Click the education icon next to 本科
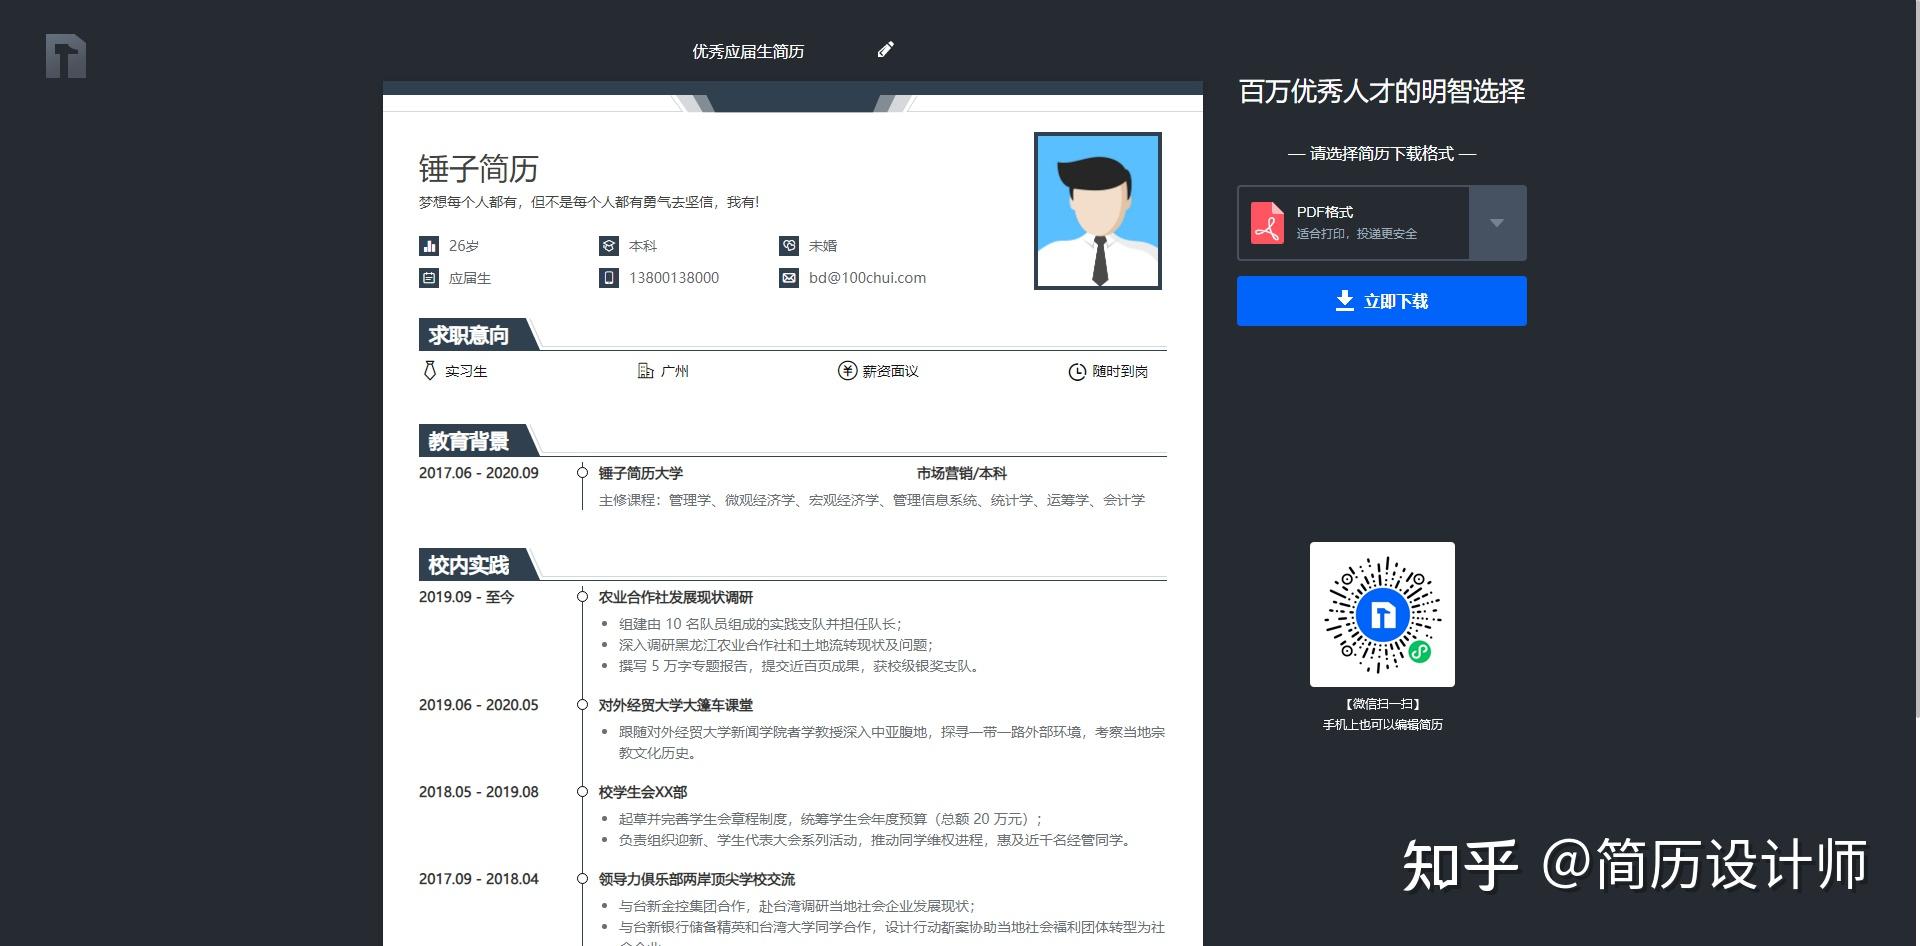 pyautogui.click(x=609, y=246)
